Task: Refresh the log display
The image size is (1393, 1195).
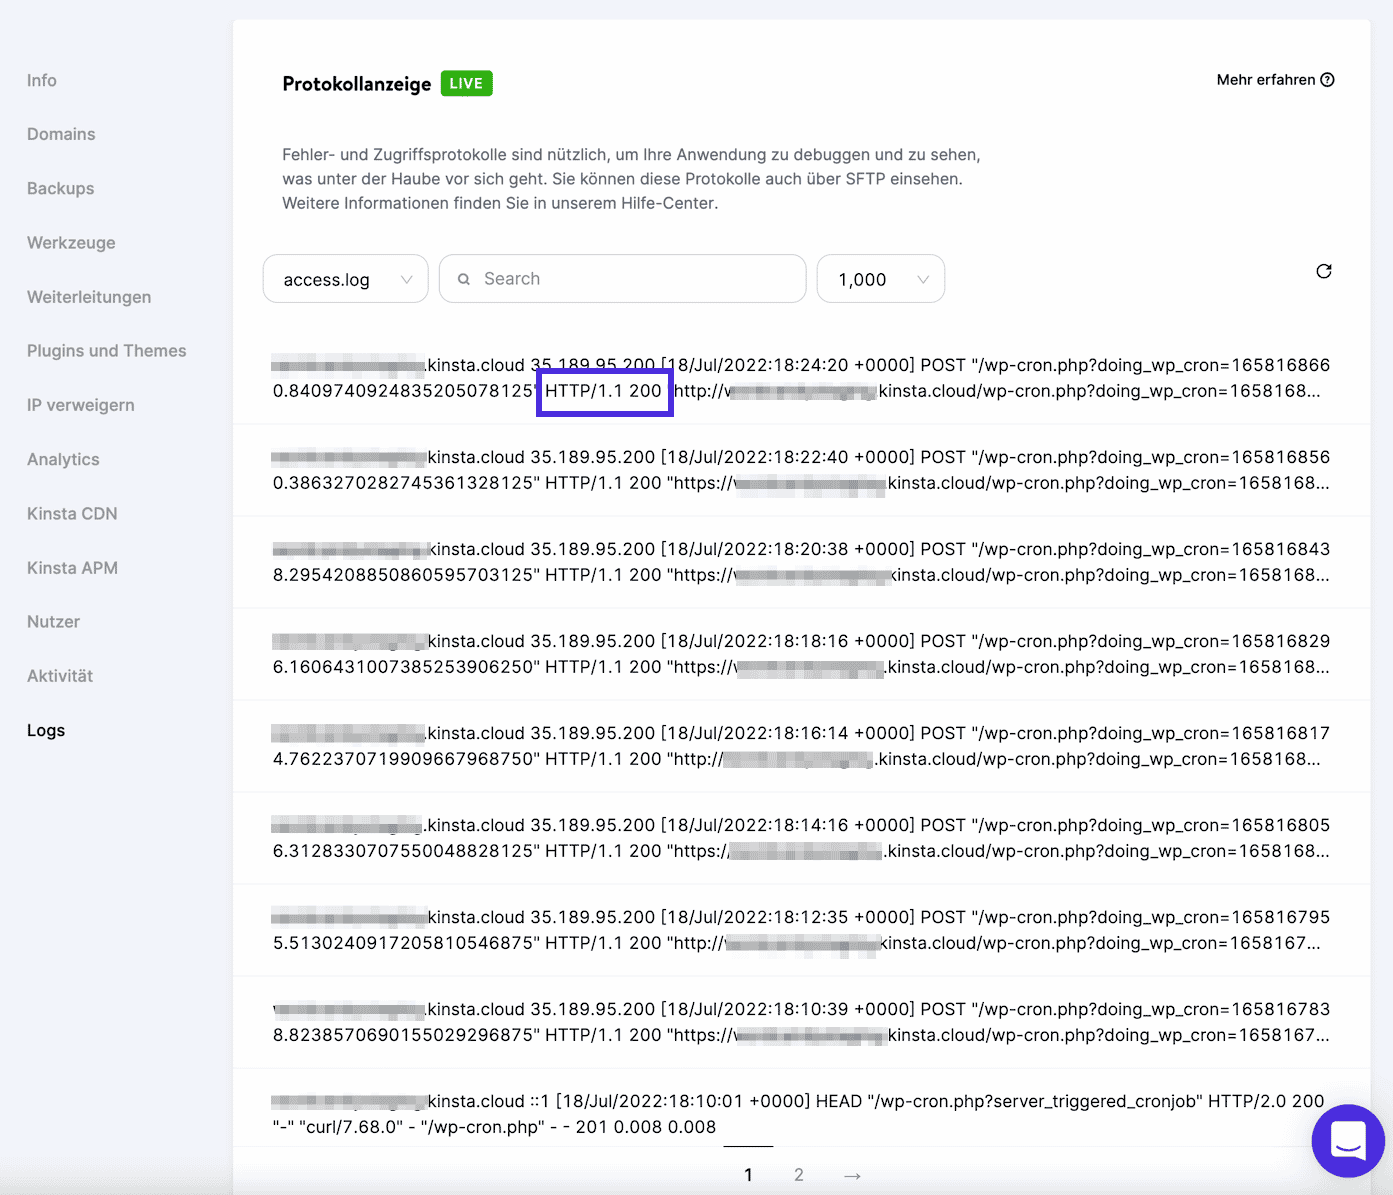Action: pos(1323,271)
